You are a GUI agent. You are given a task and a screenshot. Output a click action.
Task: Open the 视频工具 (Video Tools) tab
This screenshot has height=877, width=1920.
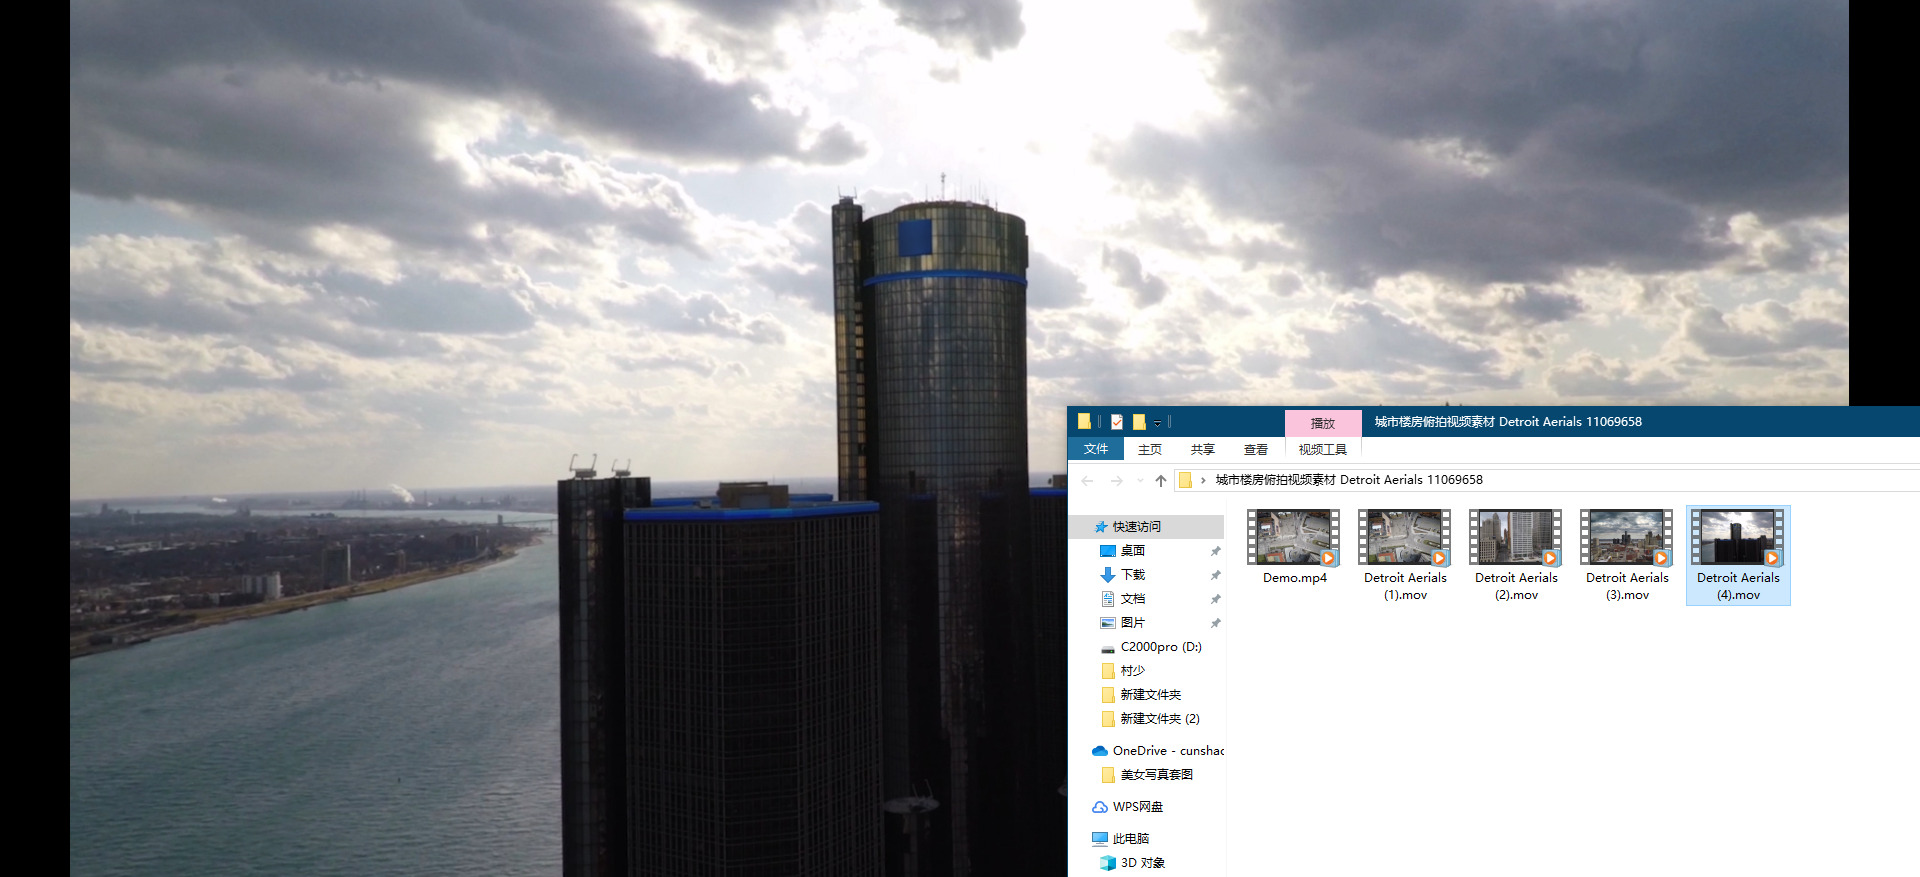point(1322,450)
